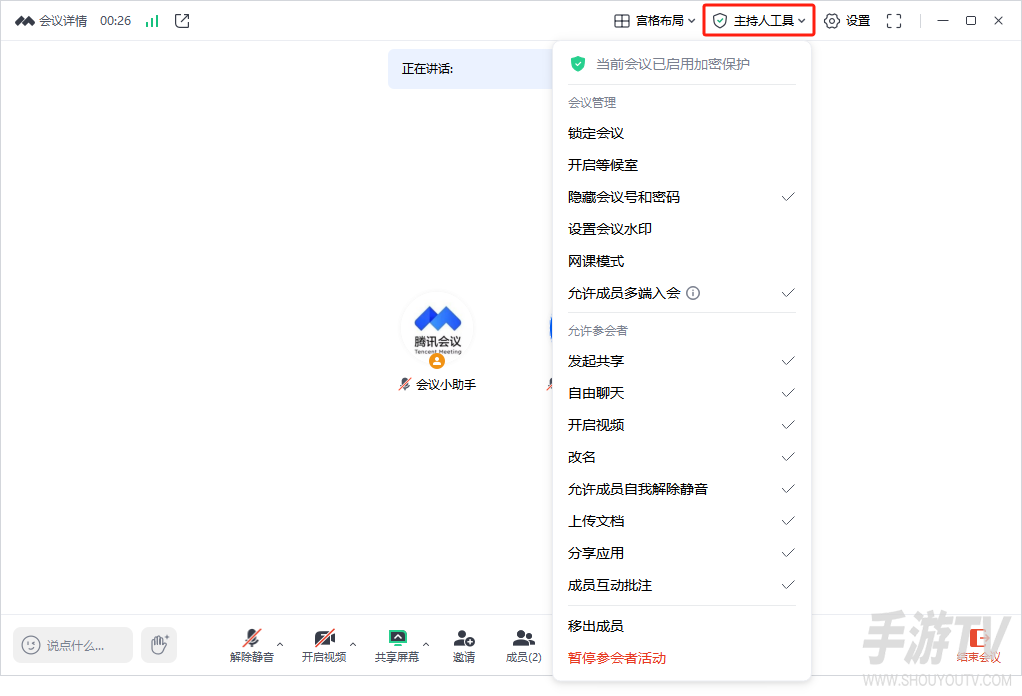Expand share options arrow beside 共享屏幕
1022x696 pixels.
pos(426,645)
